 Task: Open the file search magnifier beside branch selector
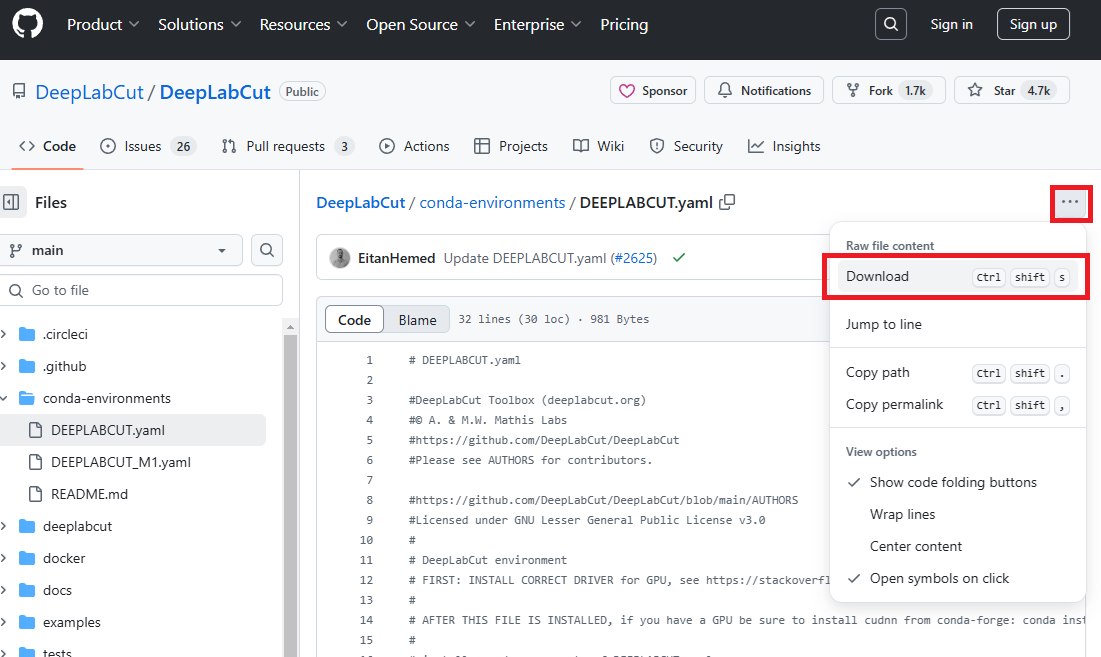pos(267,250)
